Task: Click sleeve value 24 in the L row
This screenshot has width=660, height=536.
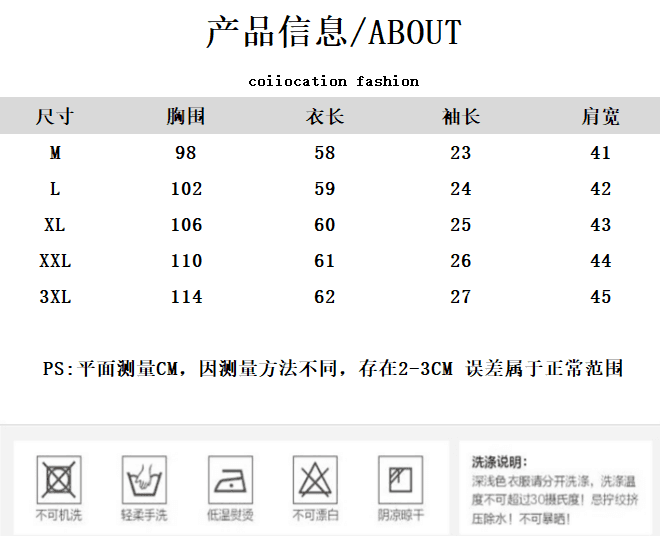Action: [x=460, y=189]
